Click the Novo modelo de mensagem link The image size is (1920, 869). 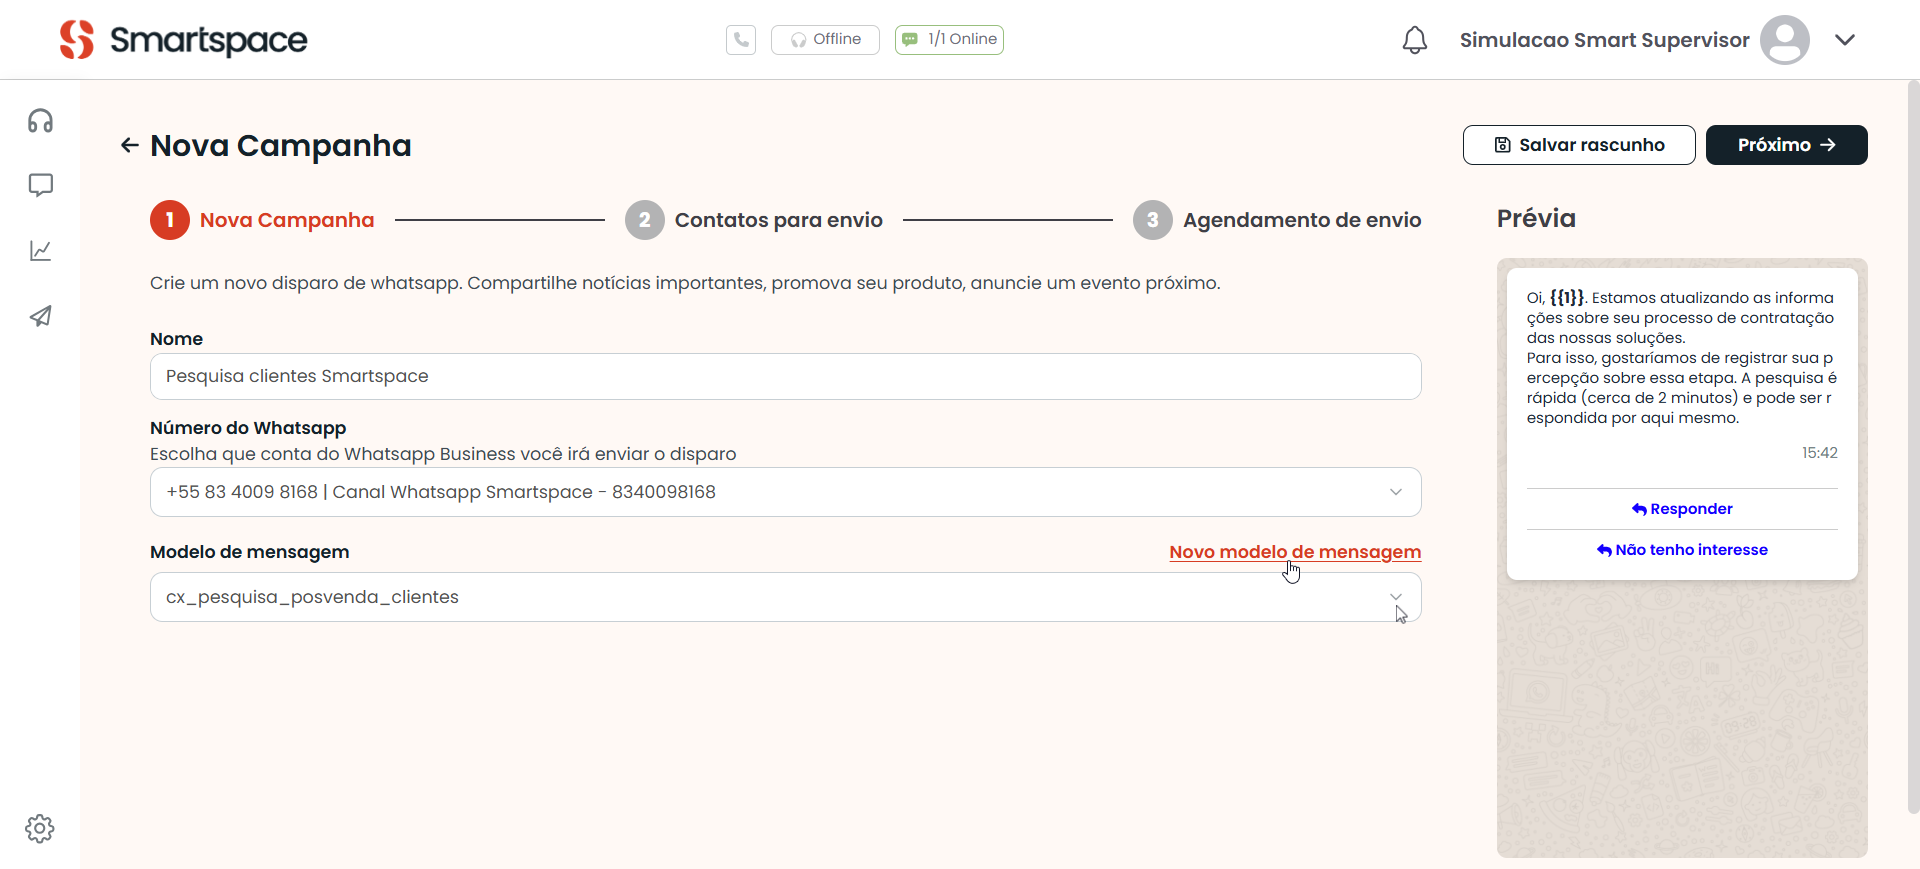tap(1294, 552)
